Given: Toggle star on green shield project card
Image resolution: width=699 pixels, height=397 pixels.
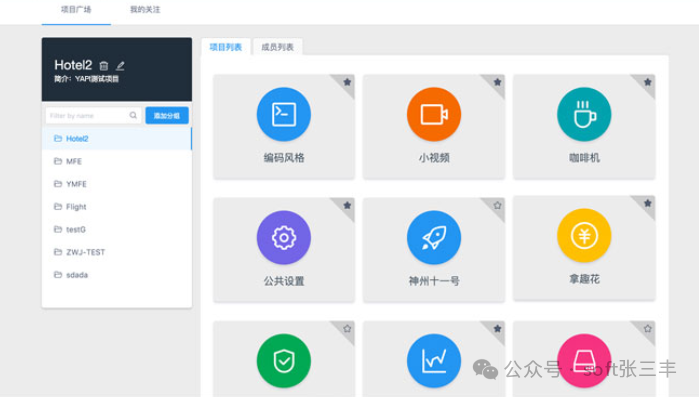Looking at the screenshot, I should [x=347, y=329].
